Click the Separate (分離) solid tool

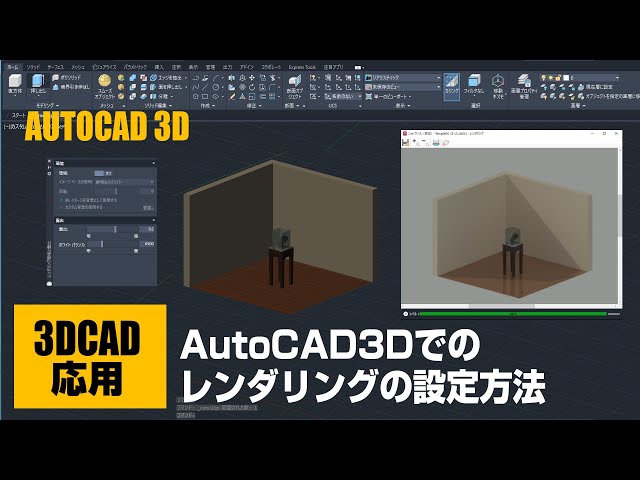tap(159, 97)
